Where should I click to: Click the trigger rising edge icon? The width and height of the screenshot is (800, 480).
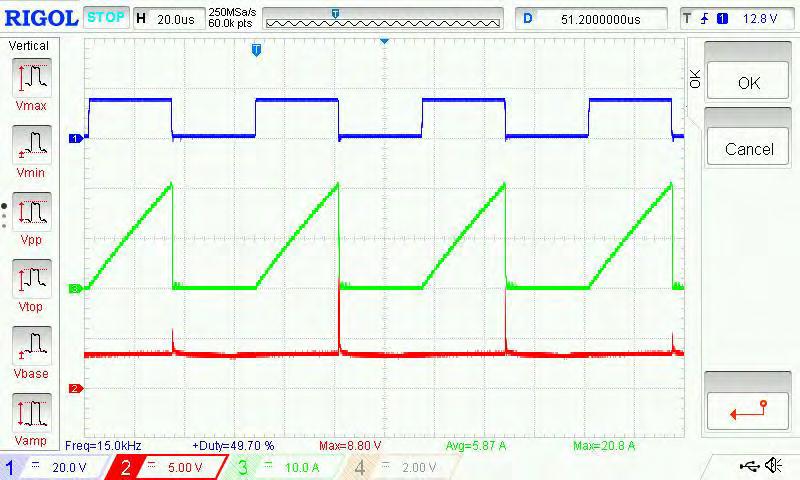(x=705, y=19)
